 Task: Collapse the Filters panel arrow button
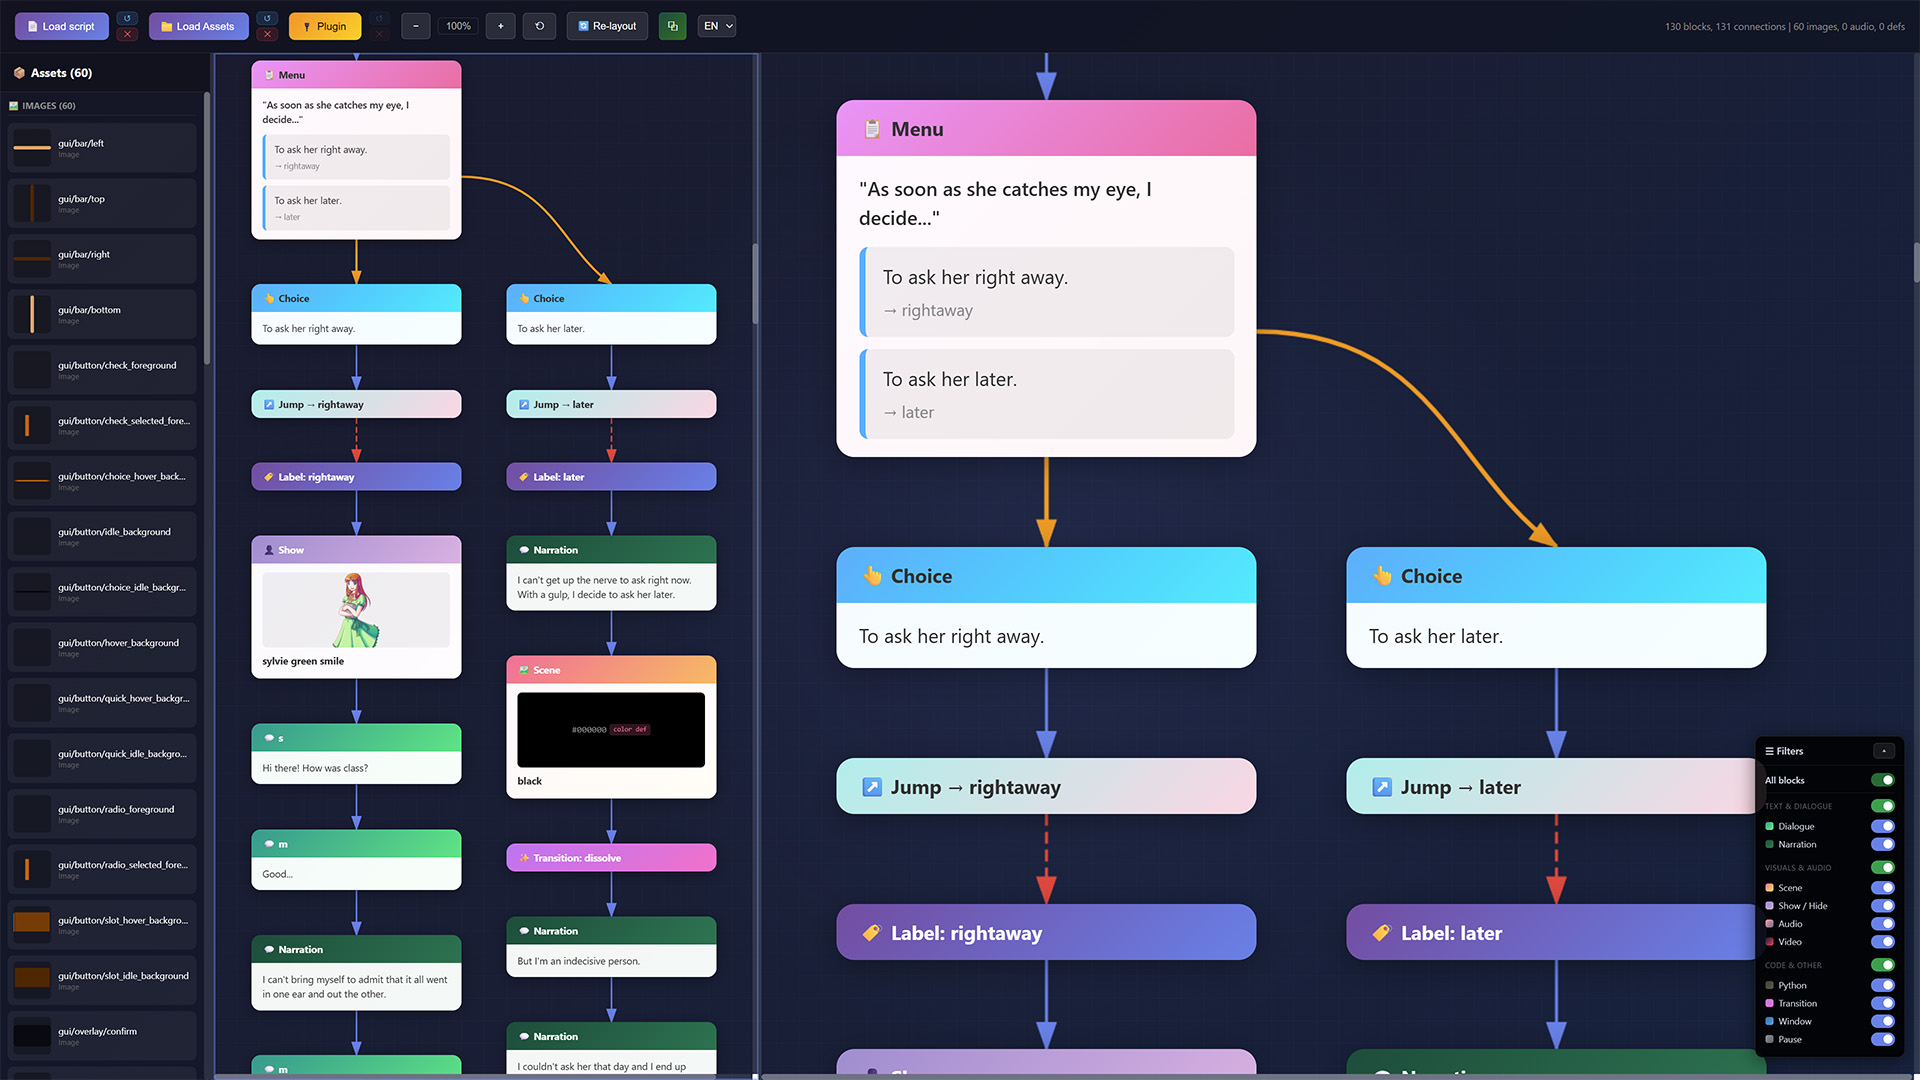[x=1883, y=751]
